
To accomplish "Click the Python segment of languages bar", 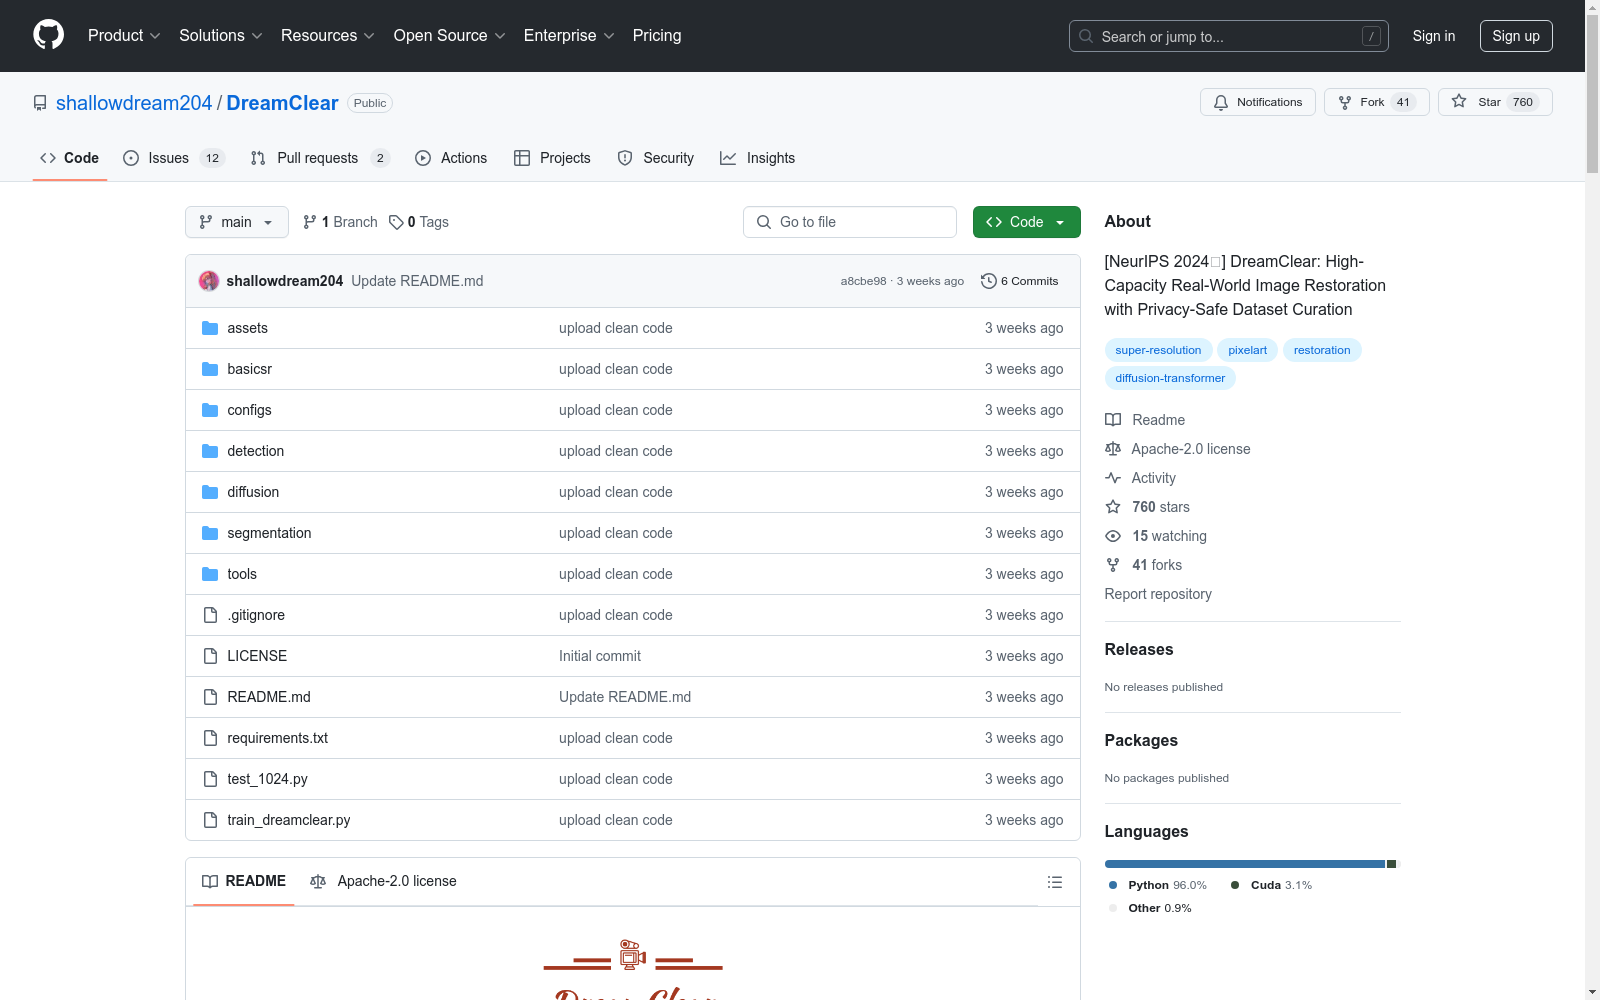I will tap(1244, 864).
